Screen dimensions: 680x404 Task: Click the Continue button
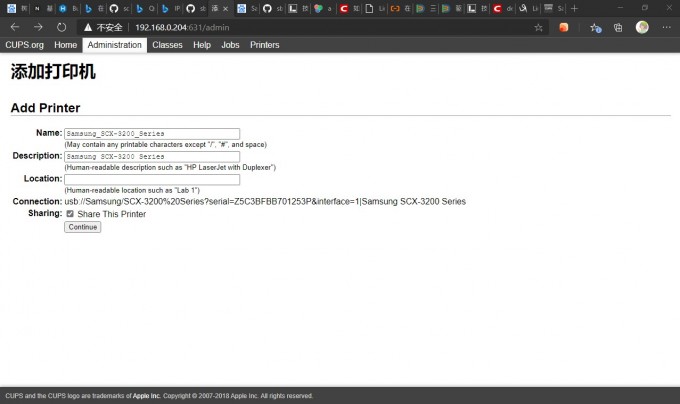(82, 227)
